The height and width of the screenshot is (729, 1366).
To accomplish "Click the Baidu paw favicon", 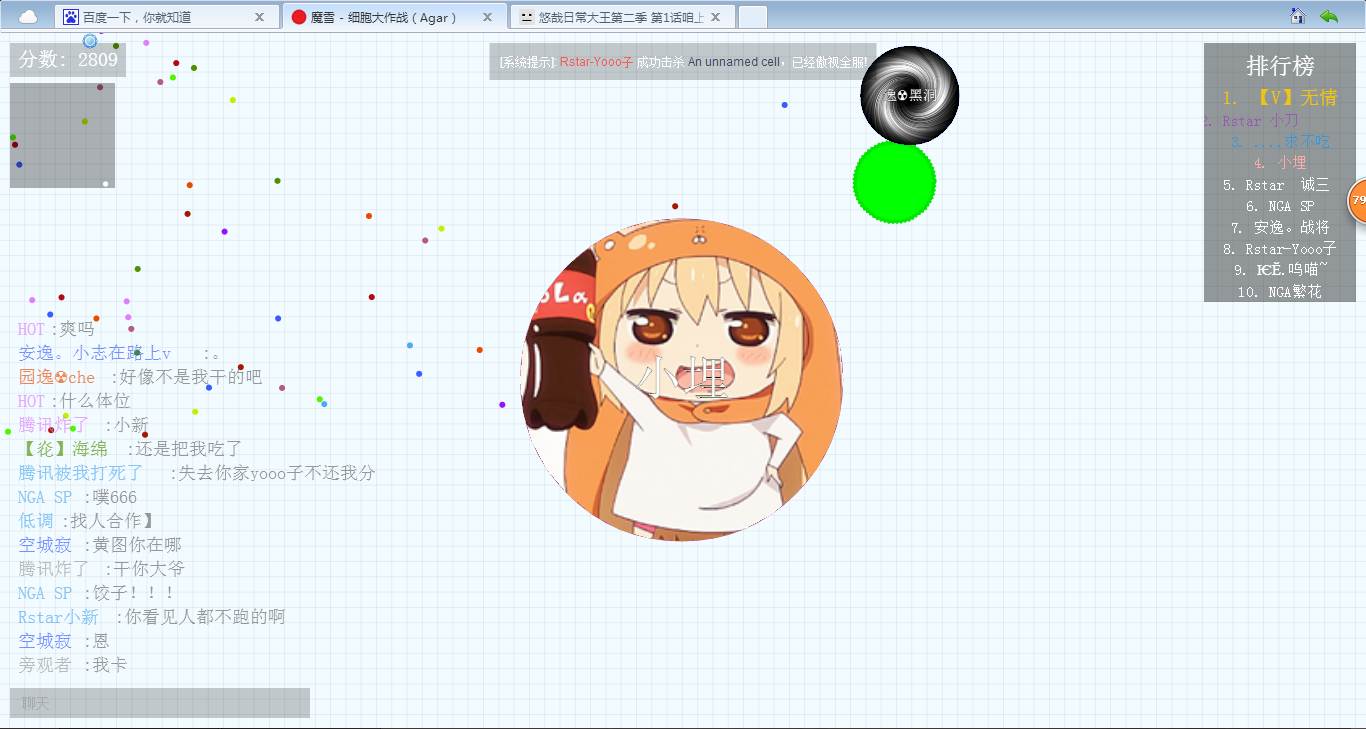I will coord(71,17).
